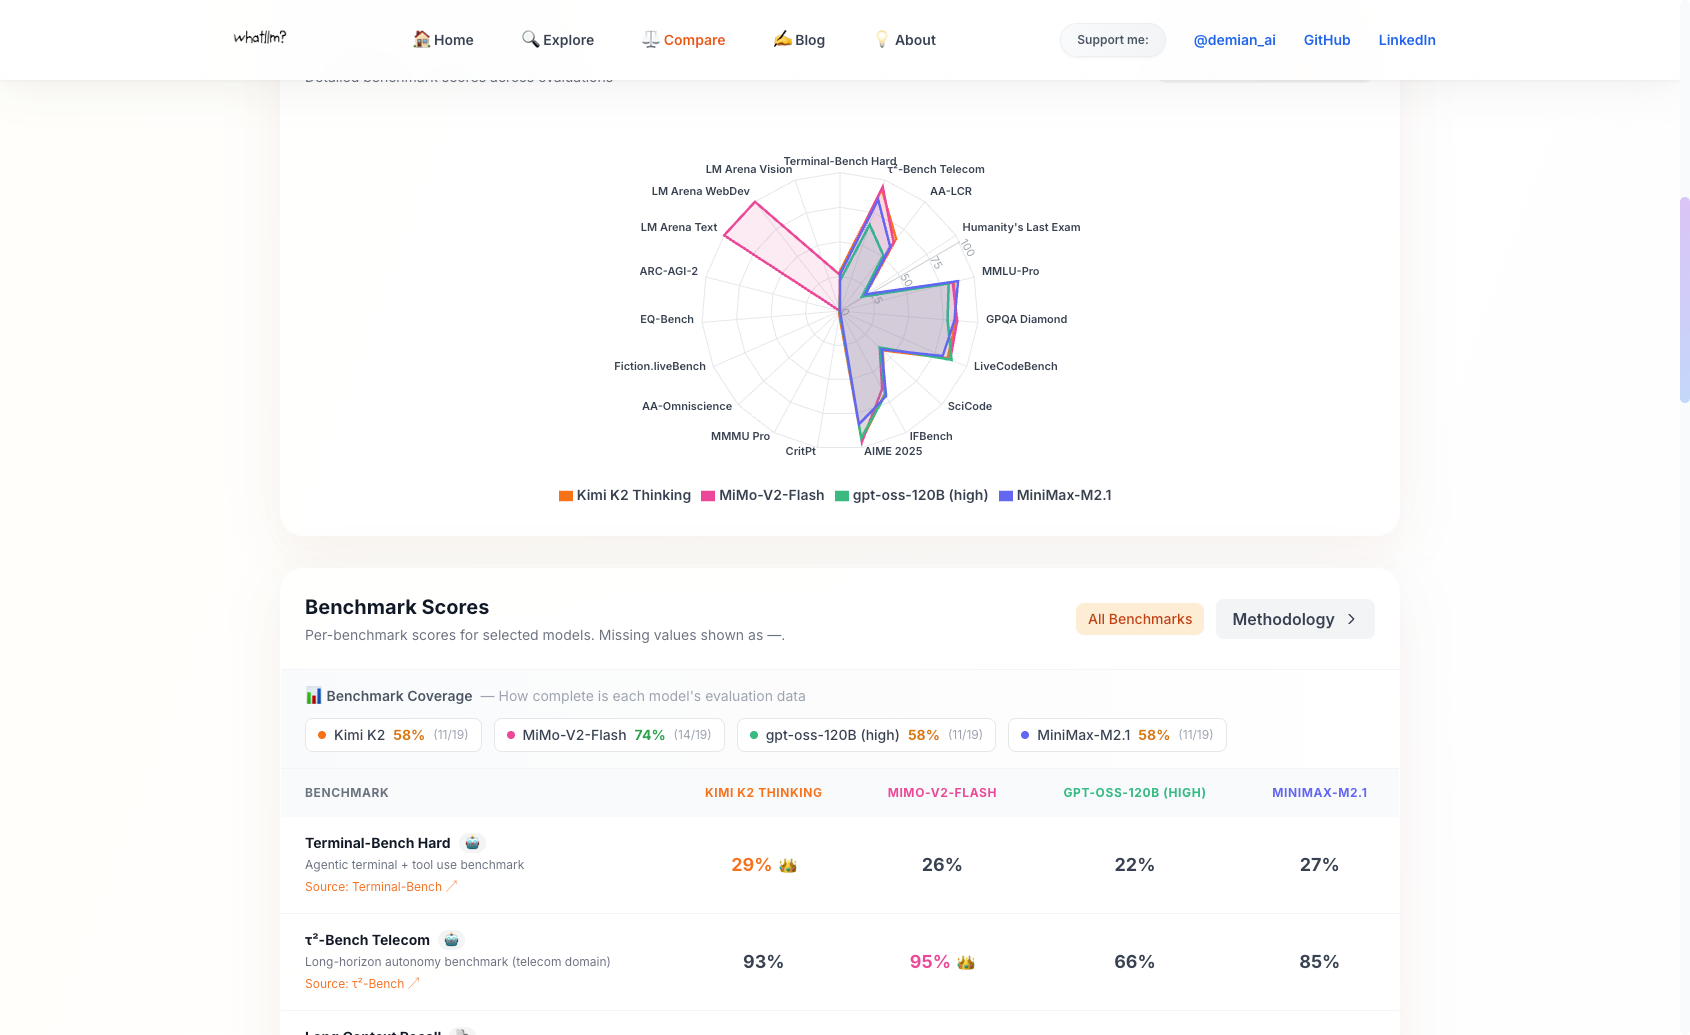
Task: Click the whatllm logo
Action: click(x=259, y=37)
